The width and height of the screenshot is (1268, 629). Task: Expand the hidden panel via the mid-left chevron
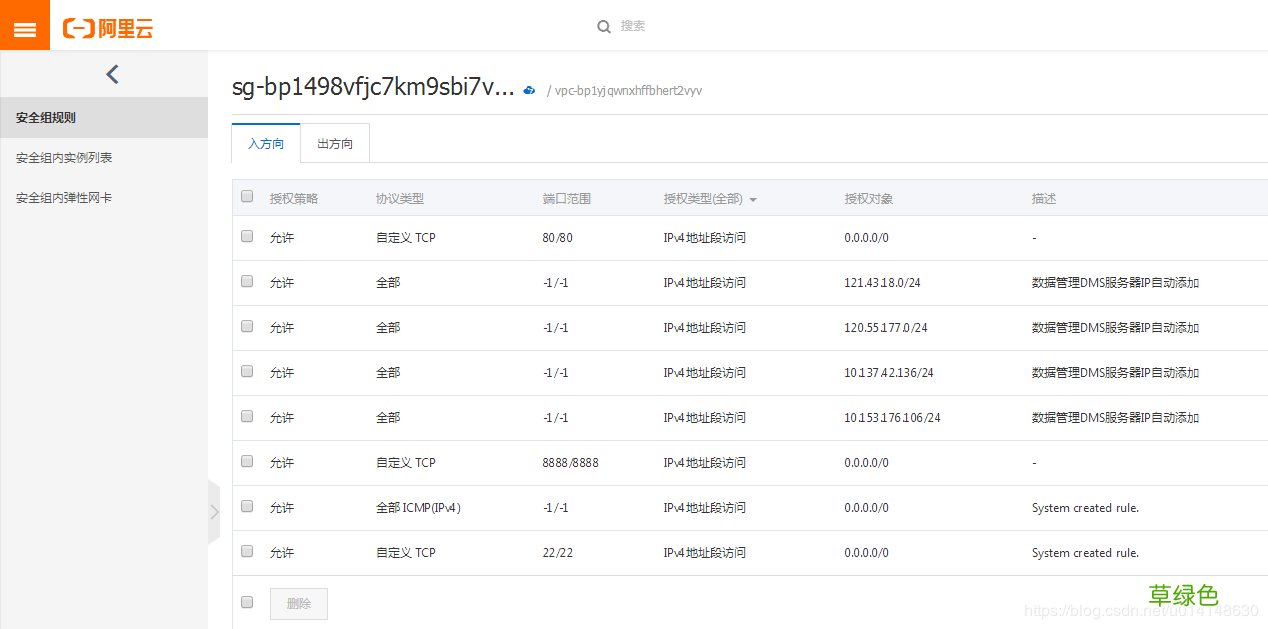[213, 511]
